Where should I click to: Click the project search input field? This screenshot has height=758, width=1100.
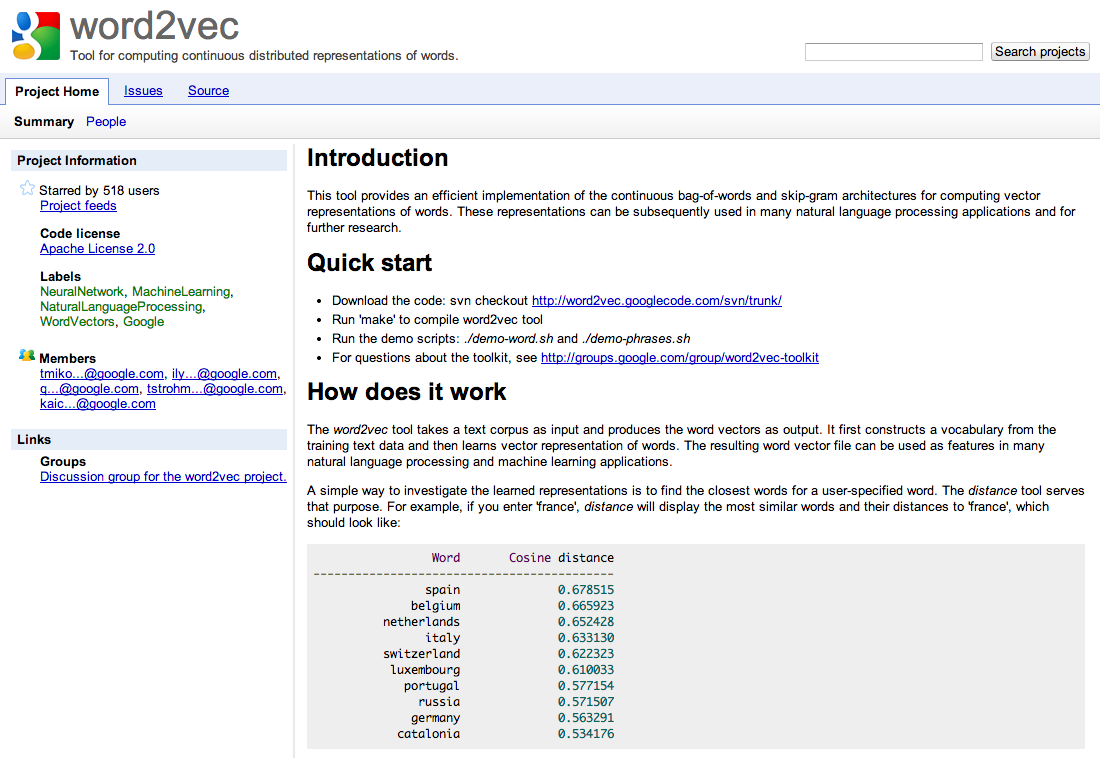(x=893, y=52)
